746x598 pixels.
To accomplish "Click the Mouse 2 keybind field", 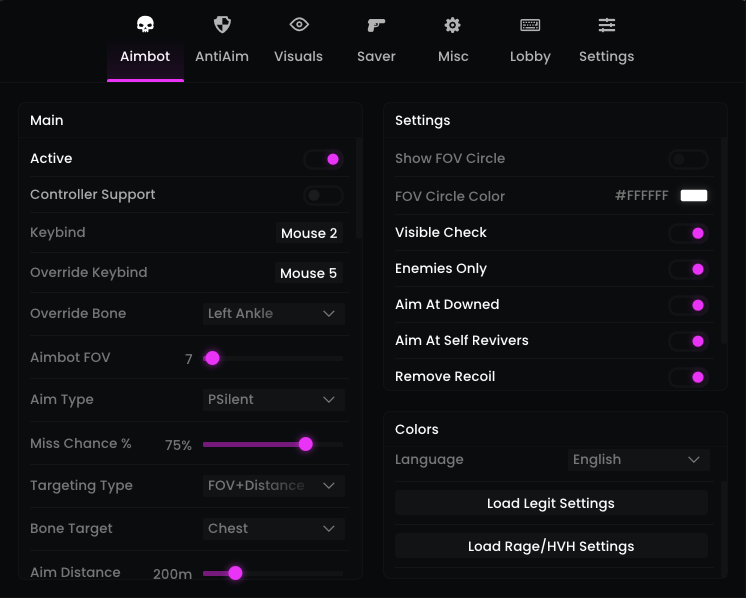I will click(309, 234).
